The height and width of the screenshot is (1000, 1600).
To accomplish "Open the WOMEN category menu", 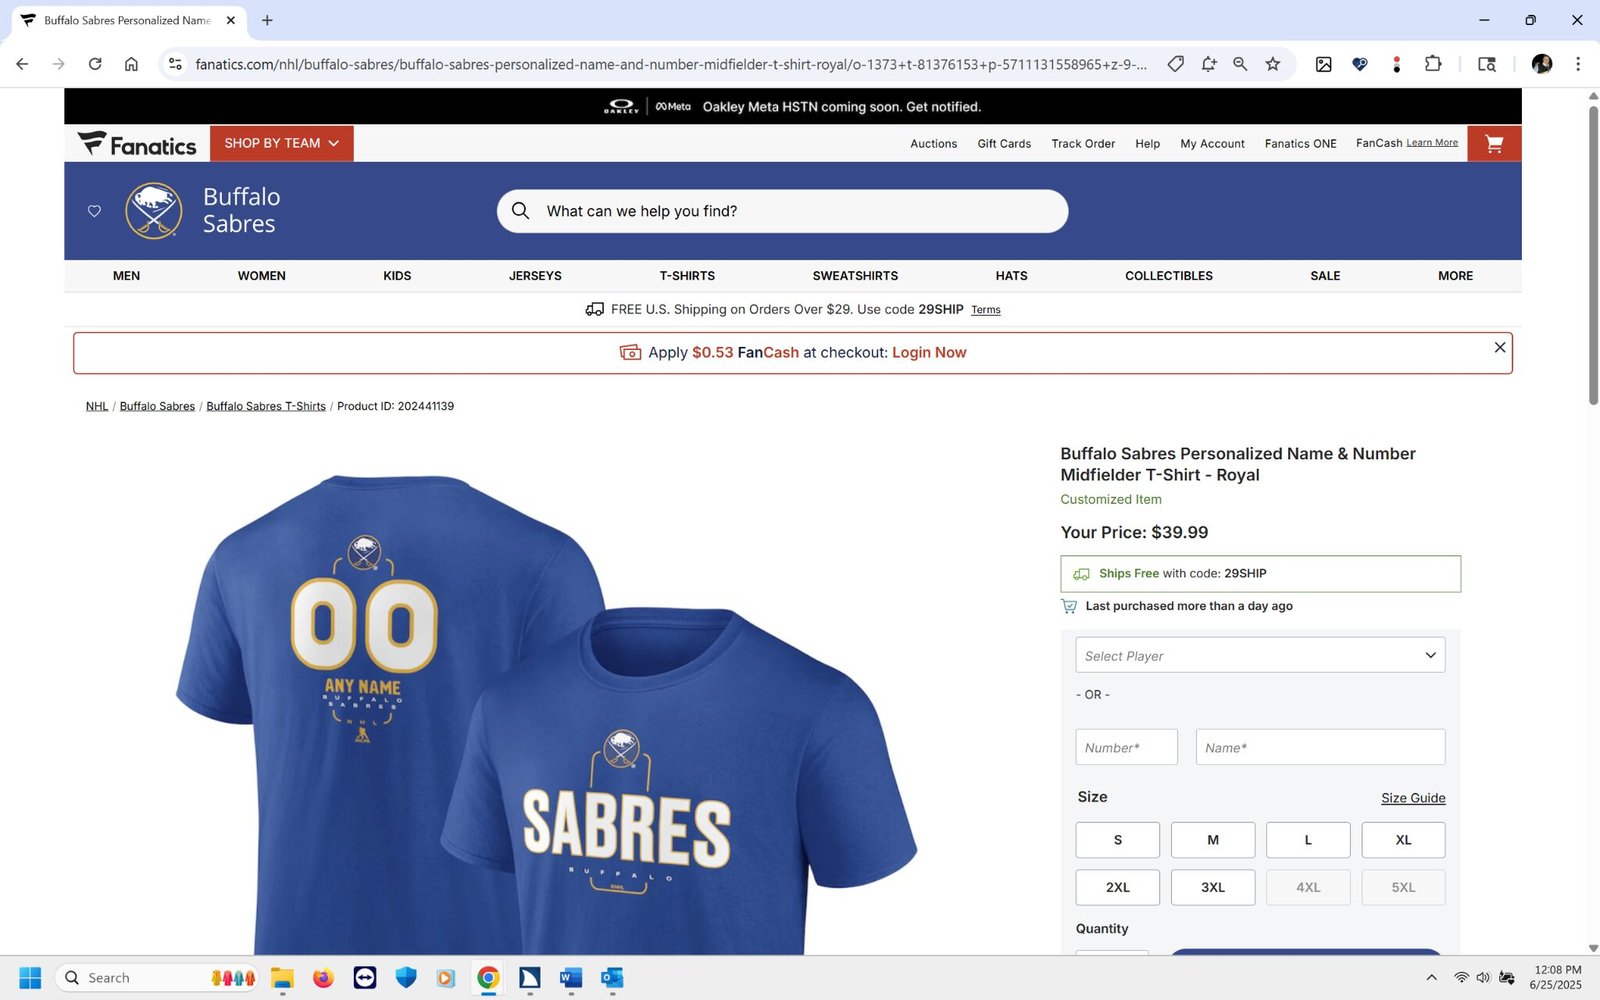I will pos(262,276).
